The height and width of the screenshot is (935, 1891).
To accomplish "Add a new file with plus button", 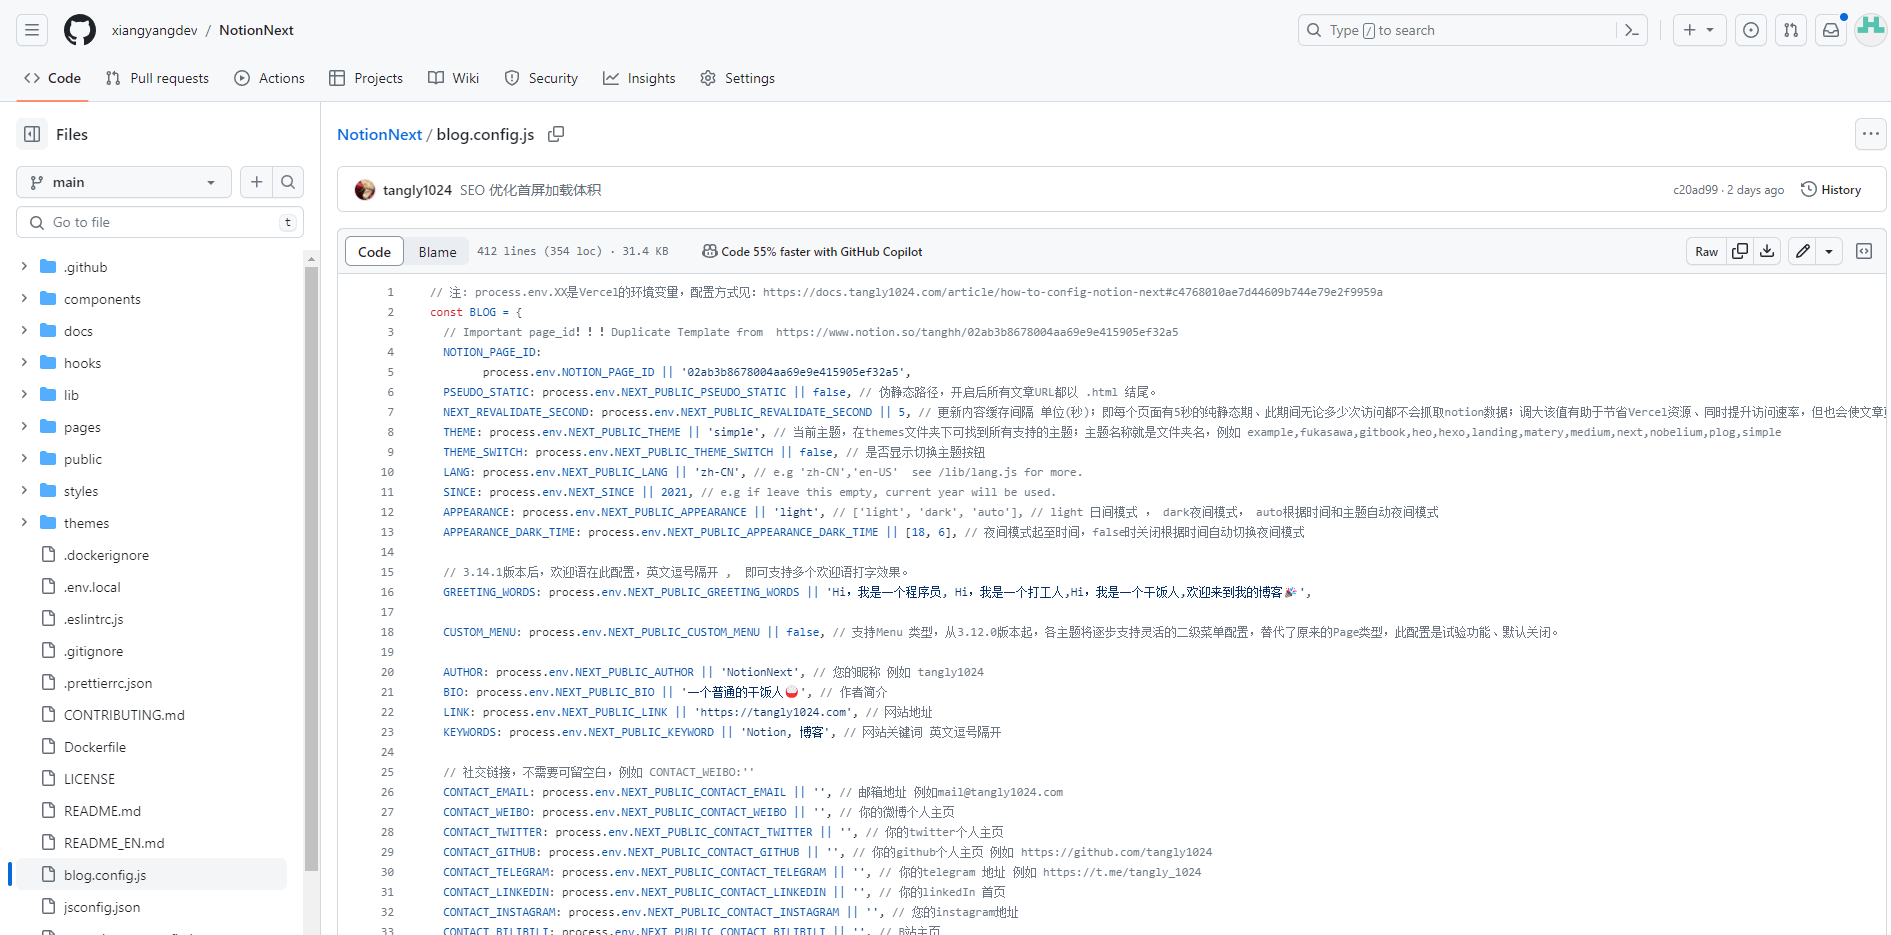I will (257, 182).
